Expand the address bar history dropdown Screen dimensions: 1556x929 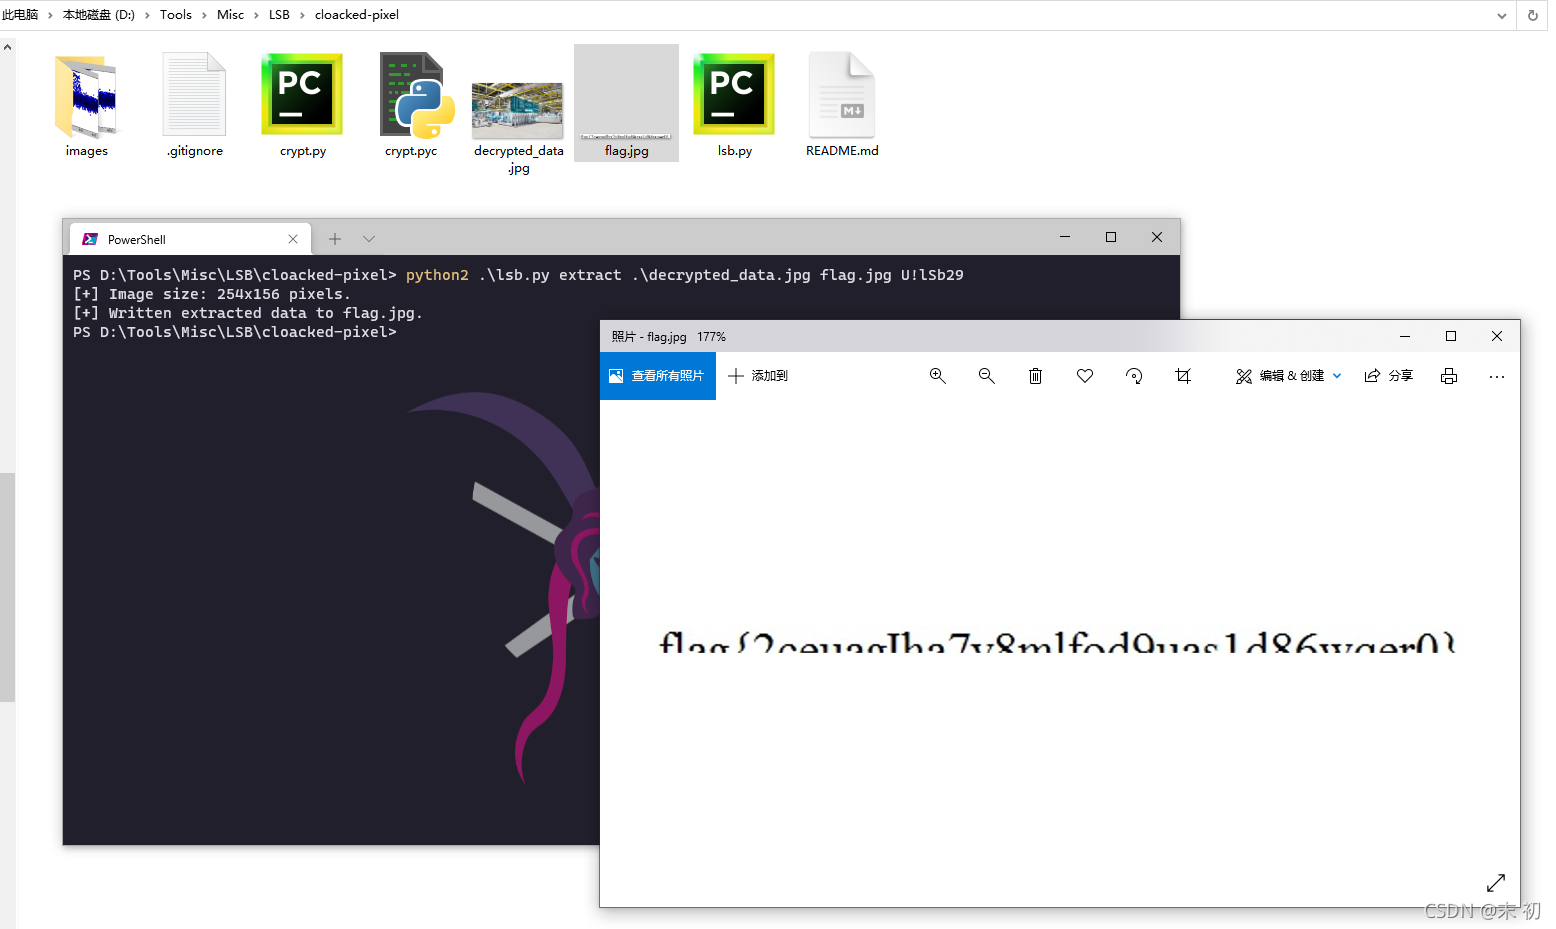pyautogui.click(x=1502, y=15)
